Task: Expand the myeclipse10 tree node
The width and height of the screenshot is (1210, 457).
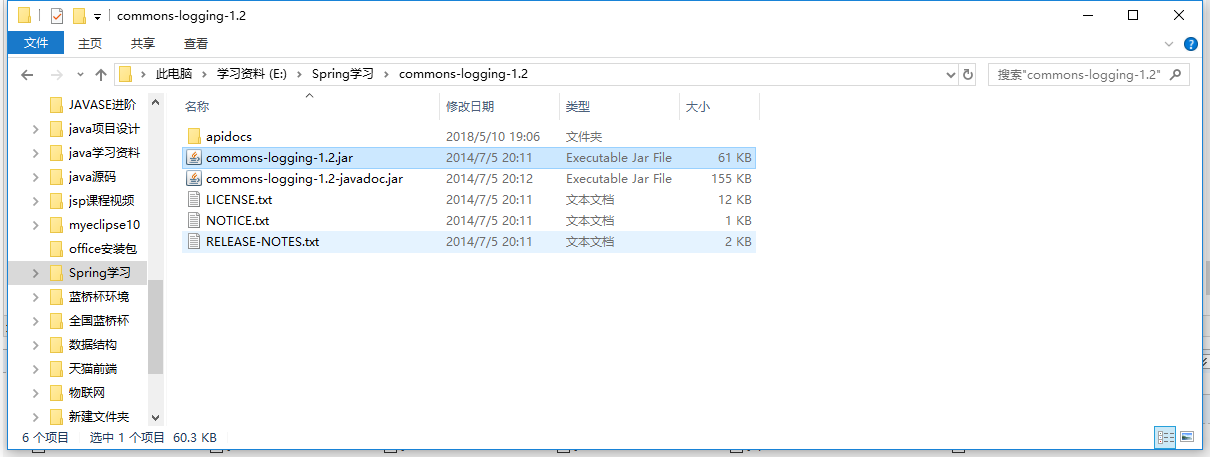Action: click(36, 225)
